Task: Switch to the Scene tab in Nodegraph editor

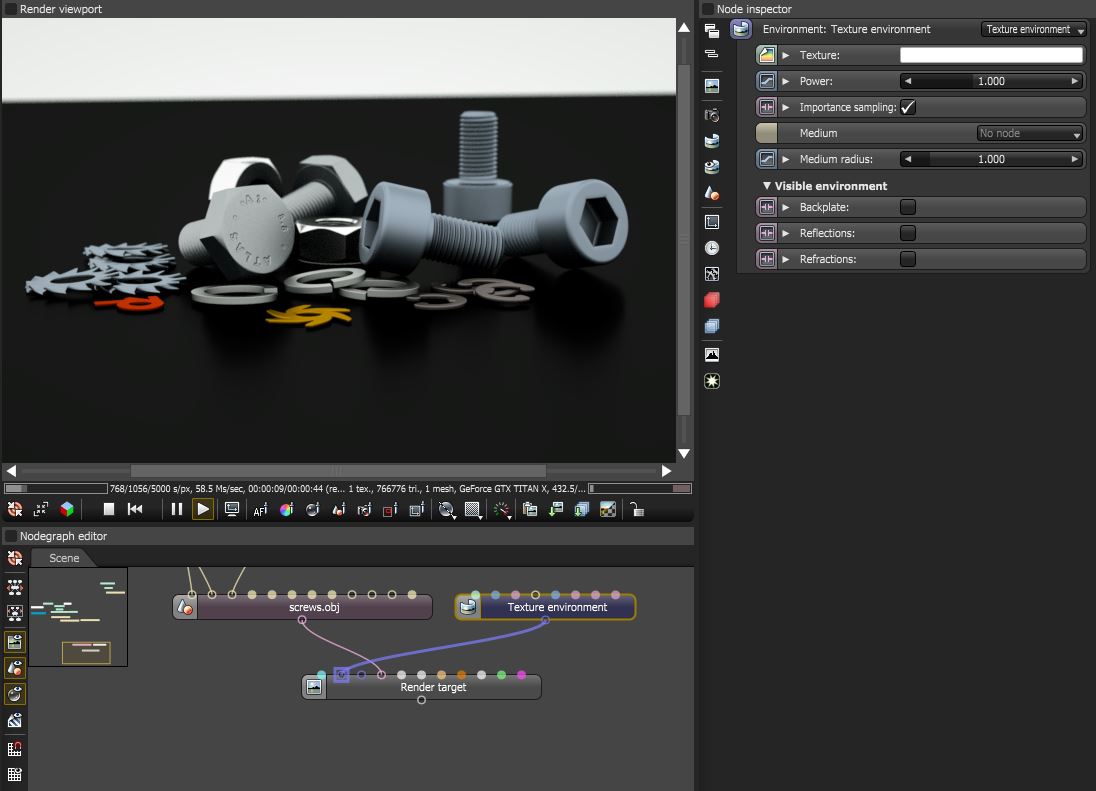Action: pyautogui.click(x=63, y=558)
